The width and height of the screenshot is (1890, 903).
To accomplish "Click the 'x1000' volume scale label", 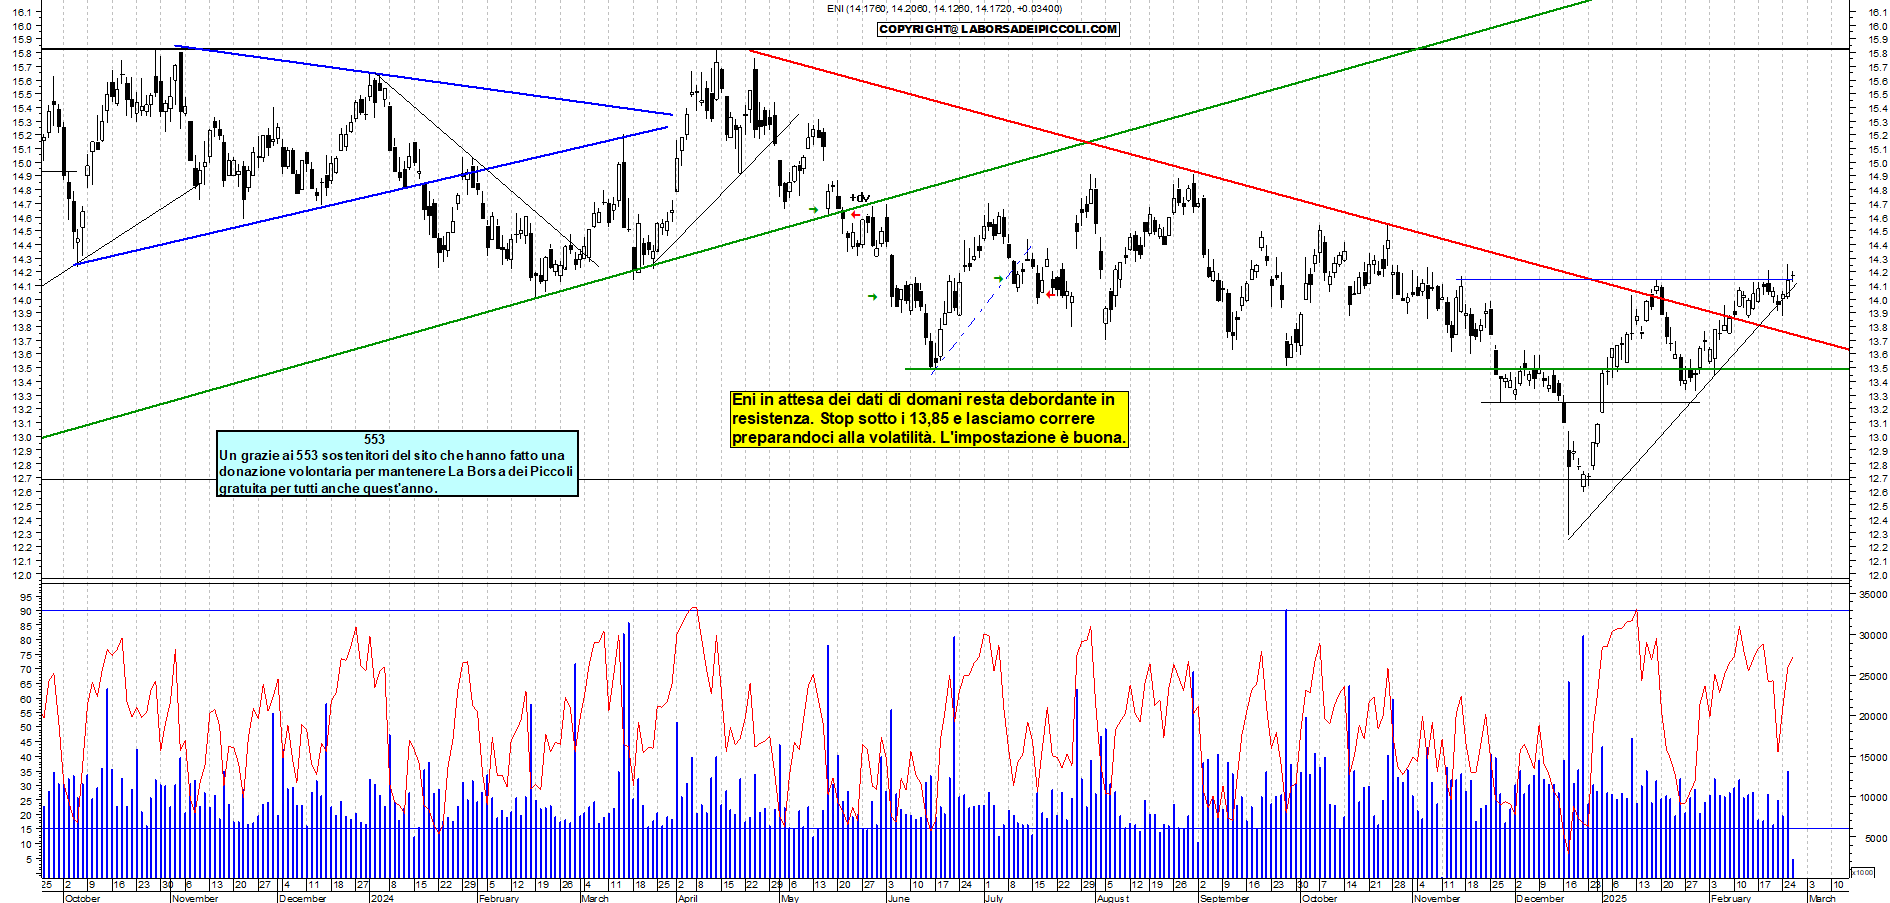I will coord(1862,872).
